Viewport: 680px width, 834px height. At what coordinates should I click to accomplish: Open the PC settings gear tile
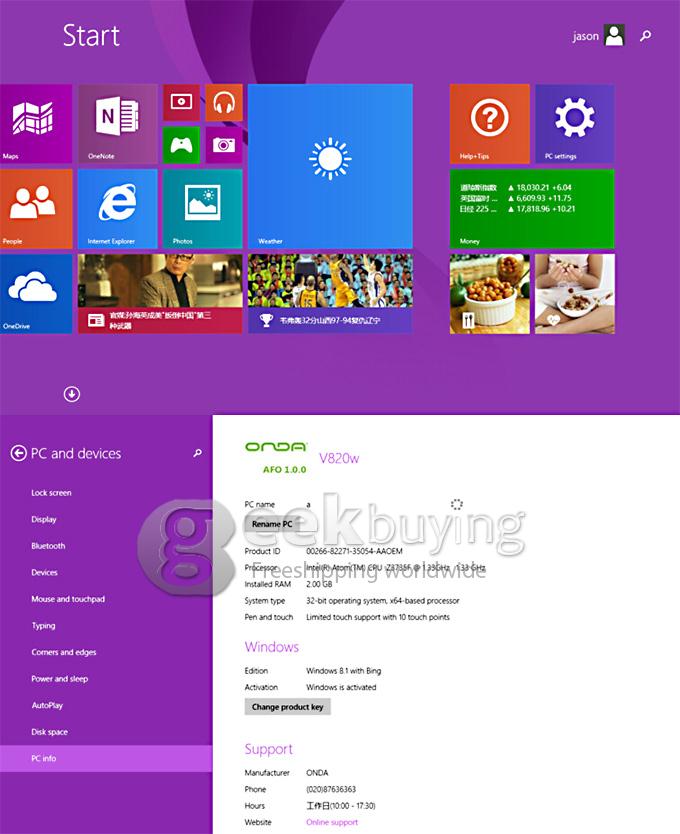pyautogui.click(x=575, y=123)
